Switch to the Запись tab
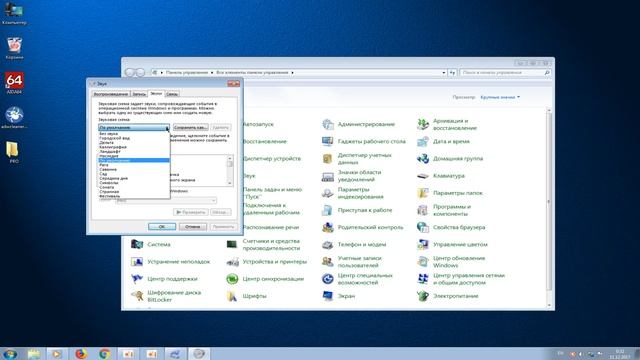Screen dimensions: 640x360 click(x=139, y=94)
